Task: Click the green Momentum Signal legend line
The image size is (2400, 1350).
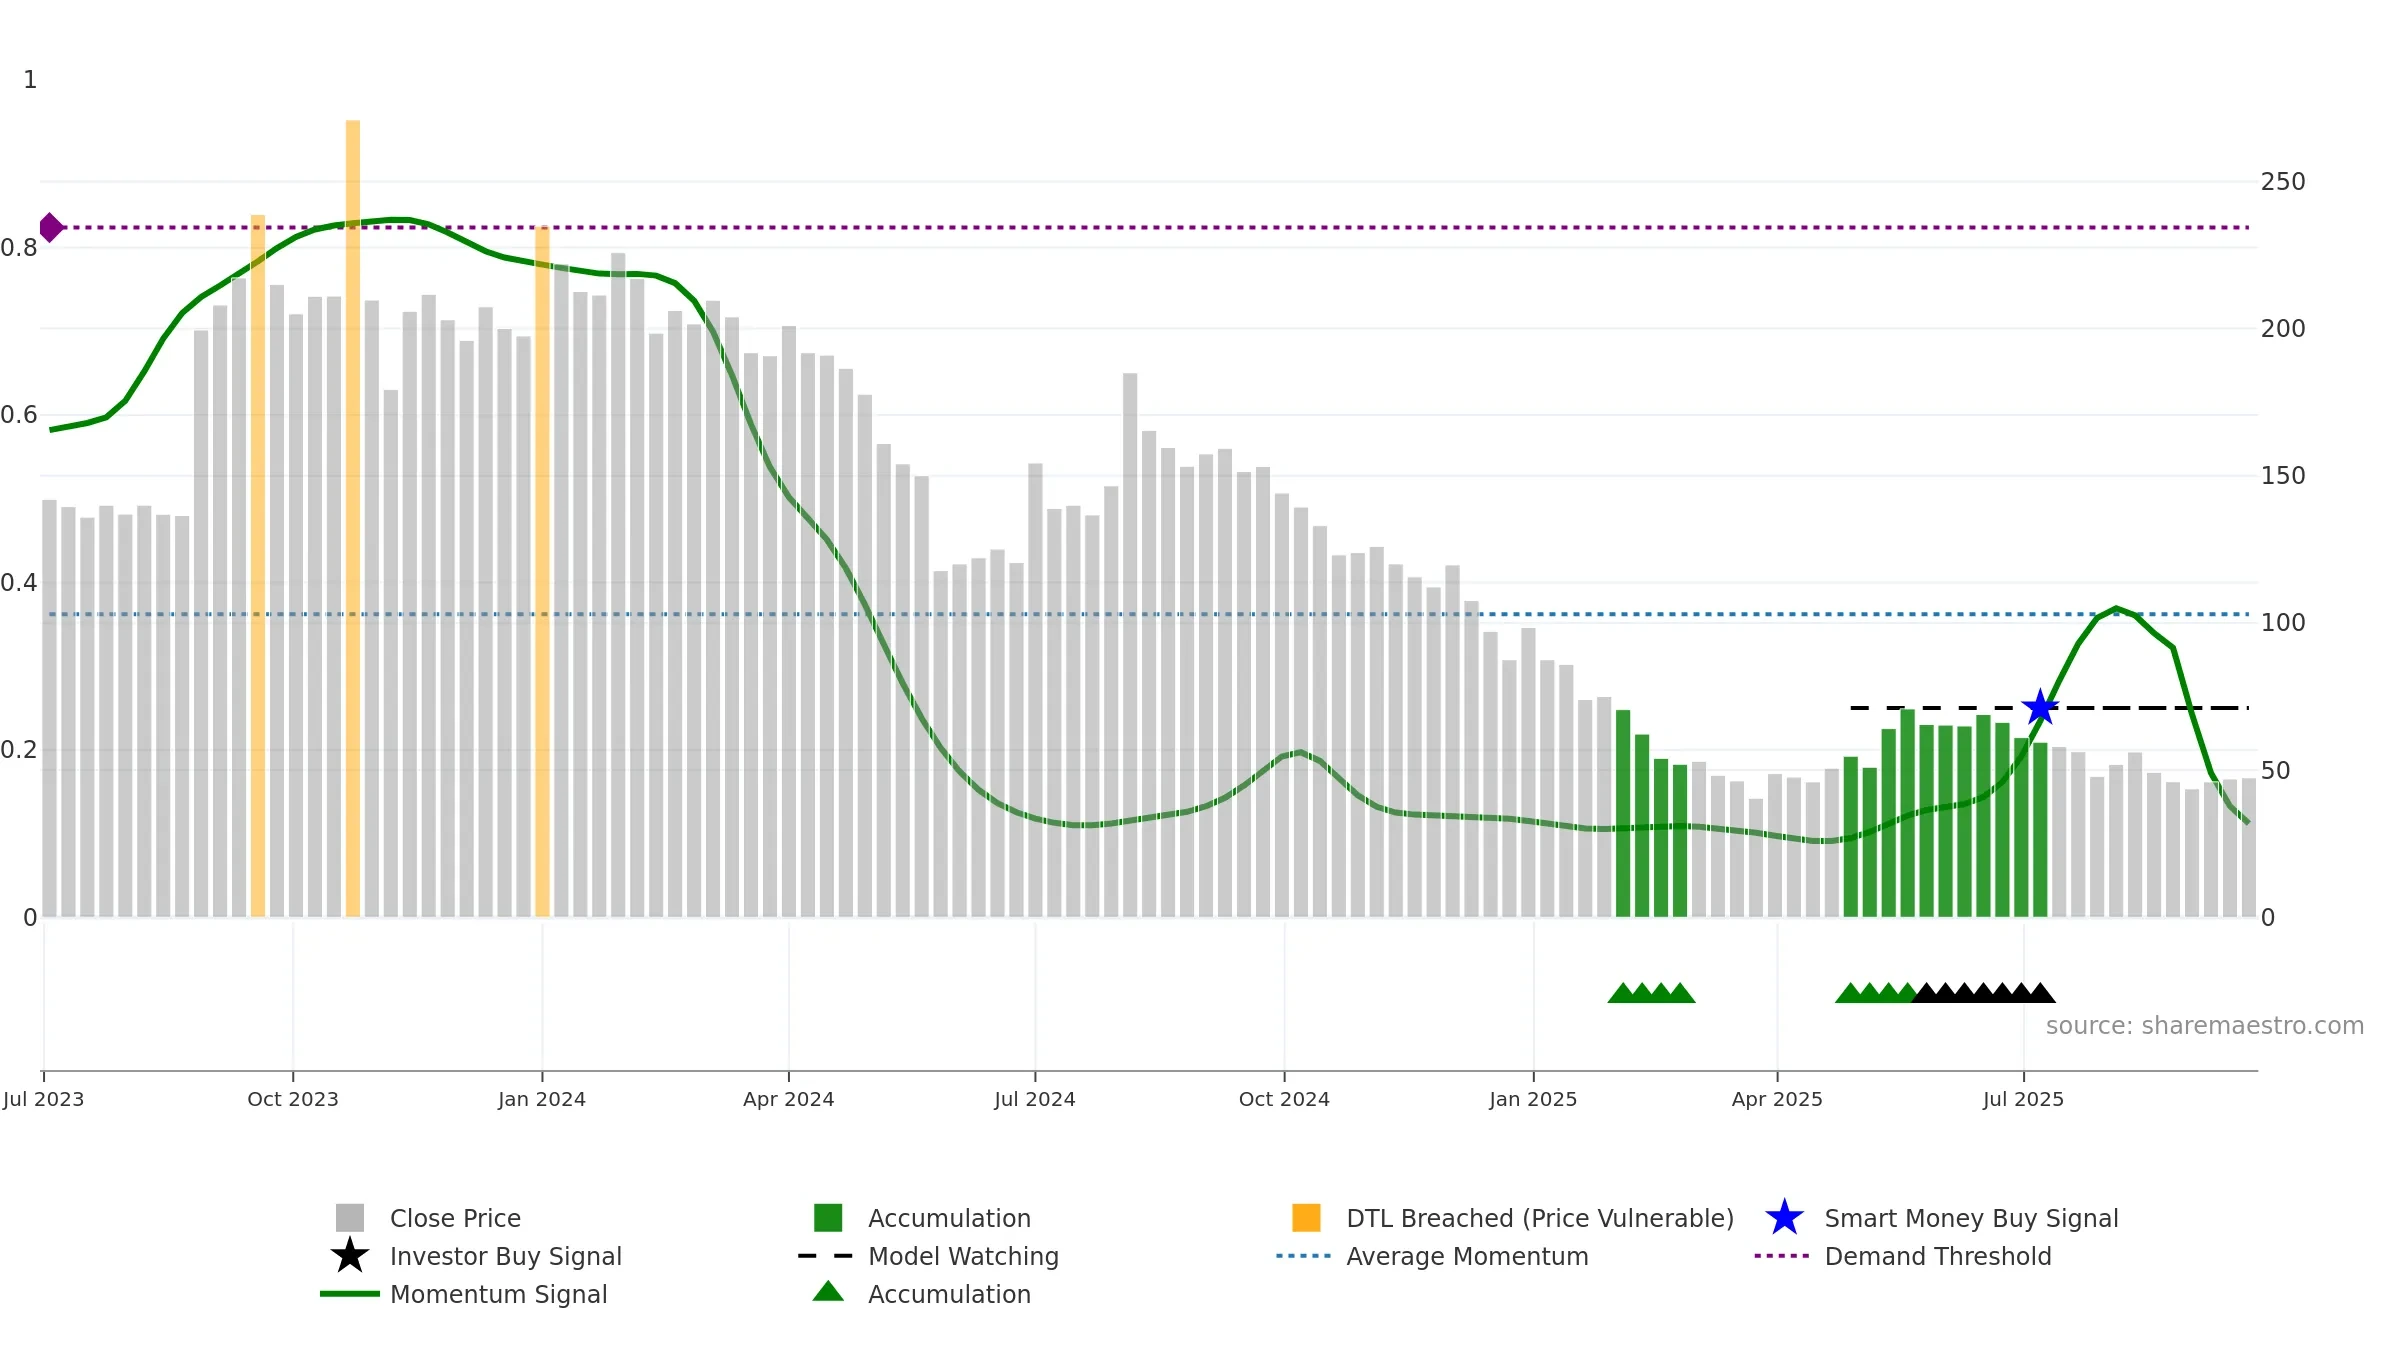Action: click(350, 1294)
